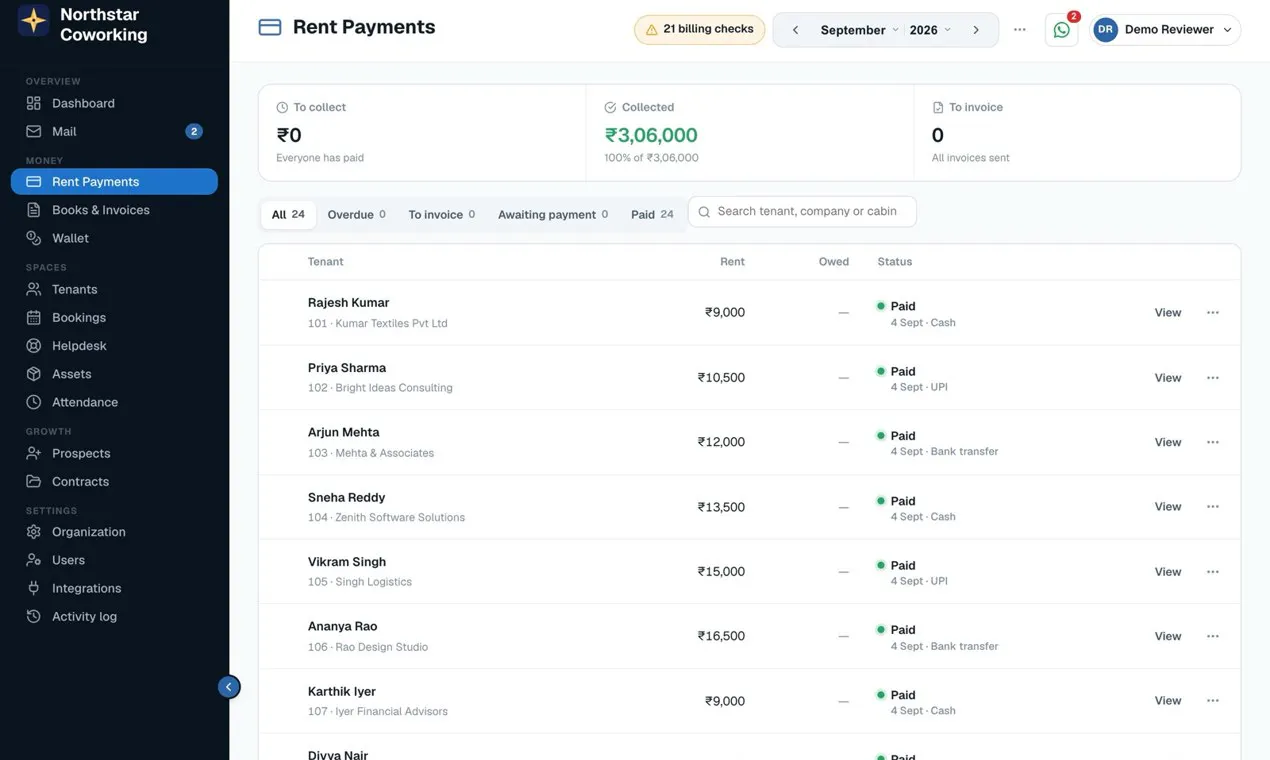Show the Awaiting payment tab
The image size is (1270, 760).
click(x=553, y=215)
